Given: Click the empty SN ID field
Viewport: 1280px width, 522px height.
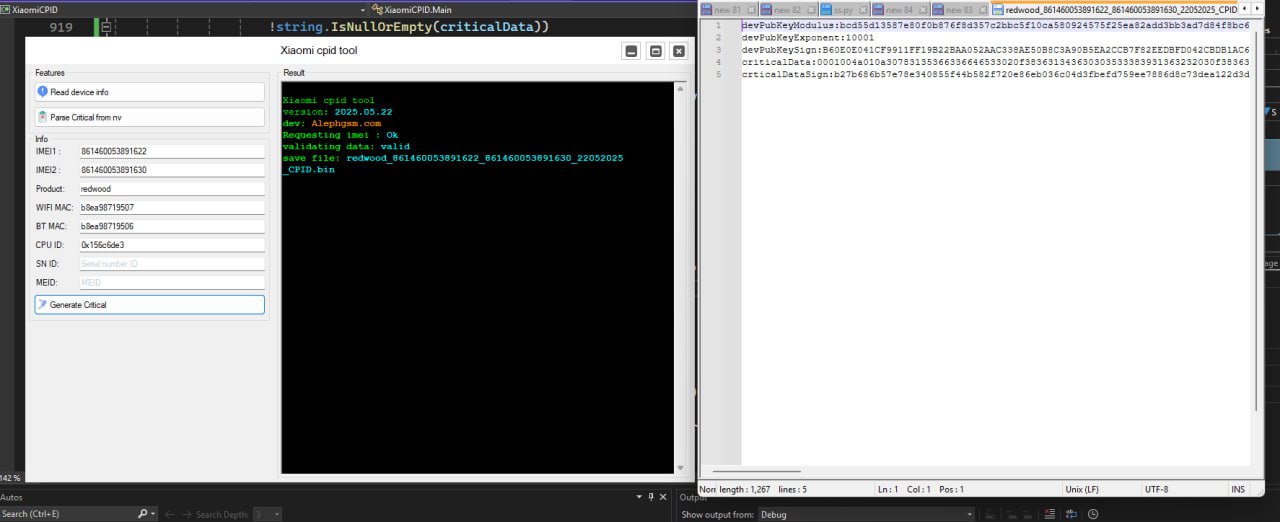Looking at the screenshot, I should point(171,264).
